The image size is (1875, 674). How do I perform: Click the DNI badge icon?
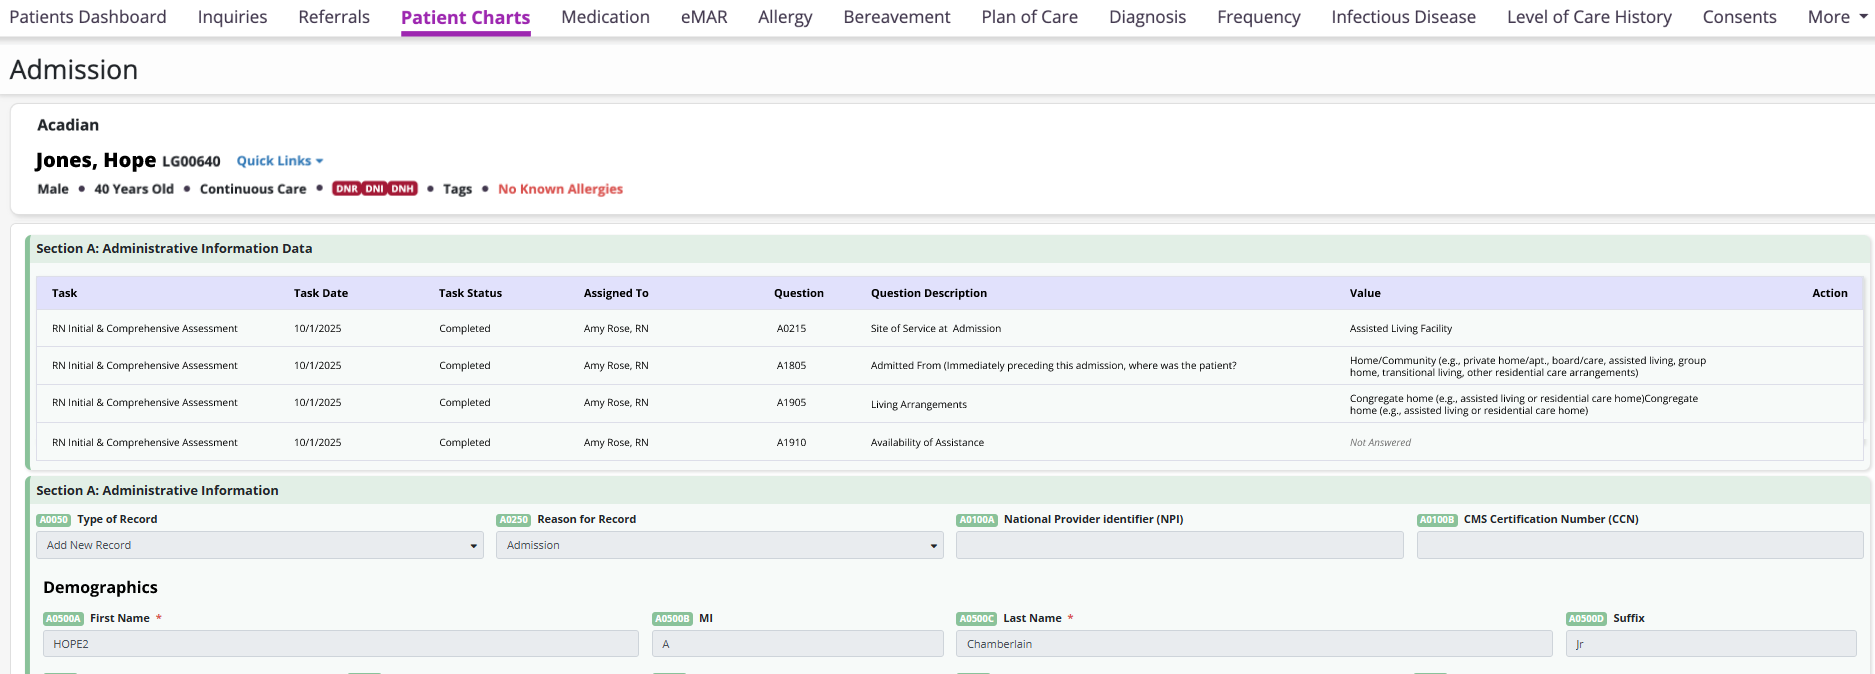374,189
